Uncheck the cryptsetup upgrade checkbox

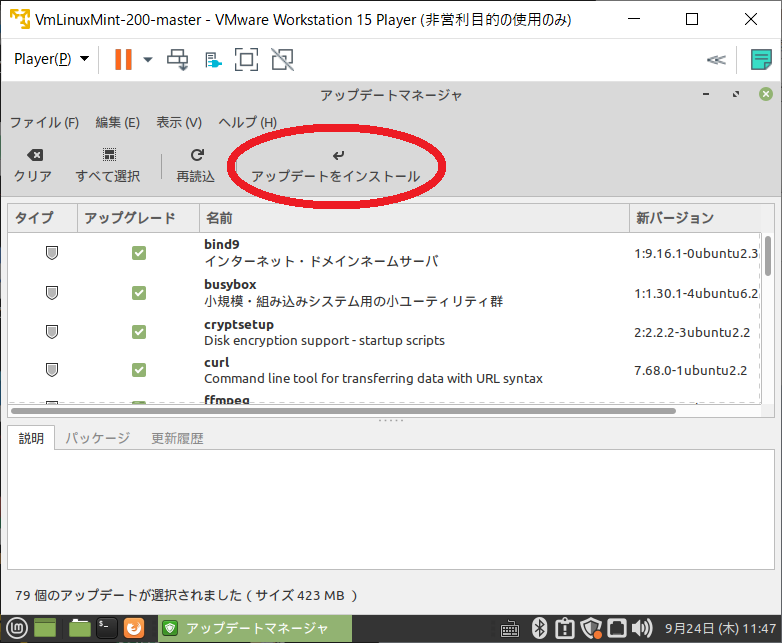tap(139, 332)
